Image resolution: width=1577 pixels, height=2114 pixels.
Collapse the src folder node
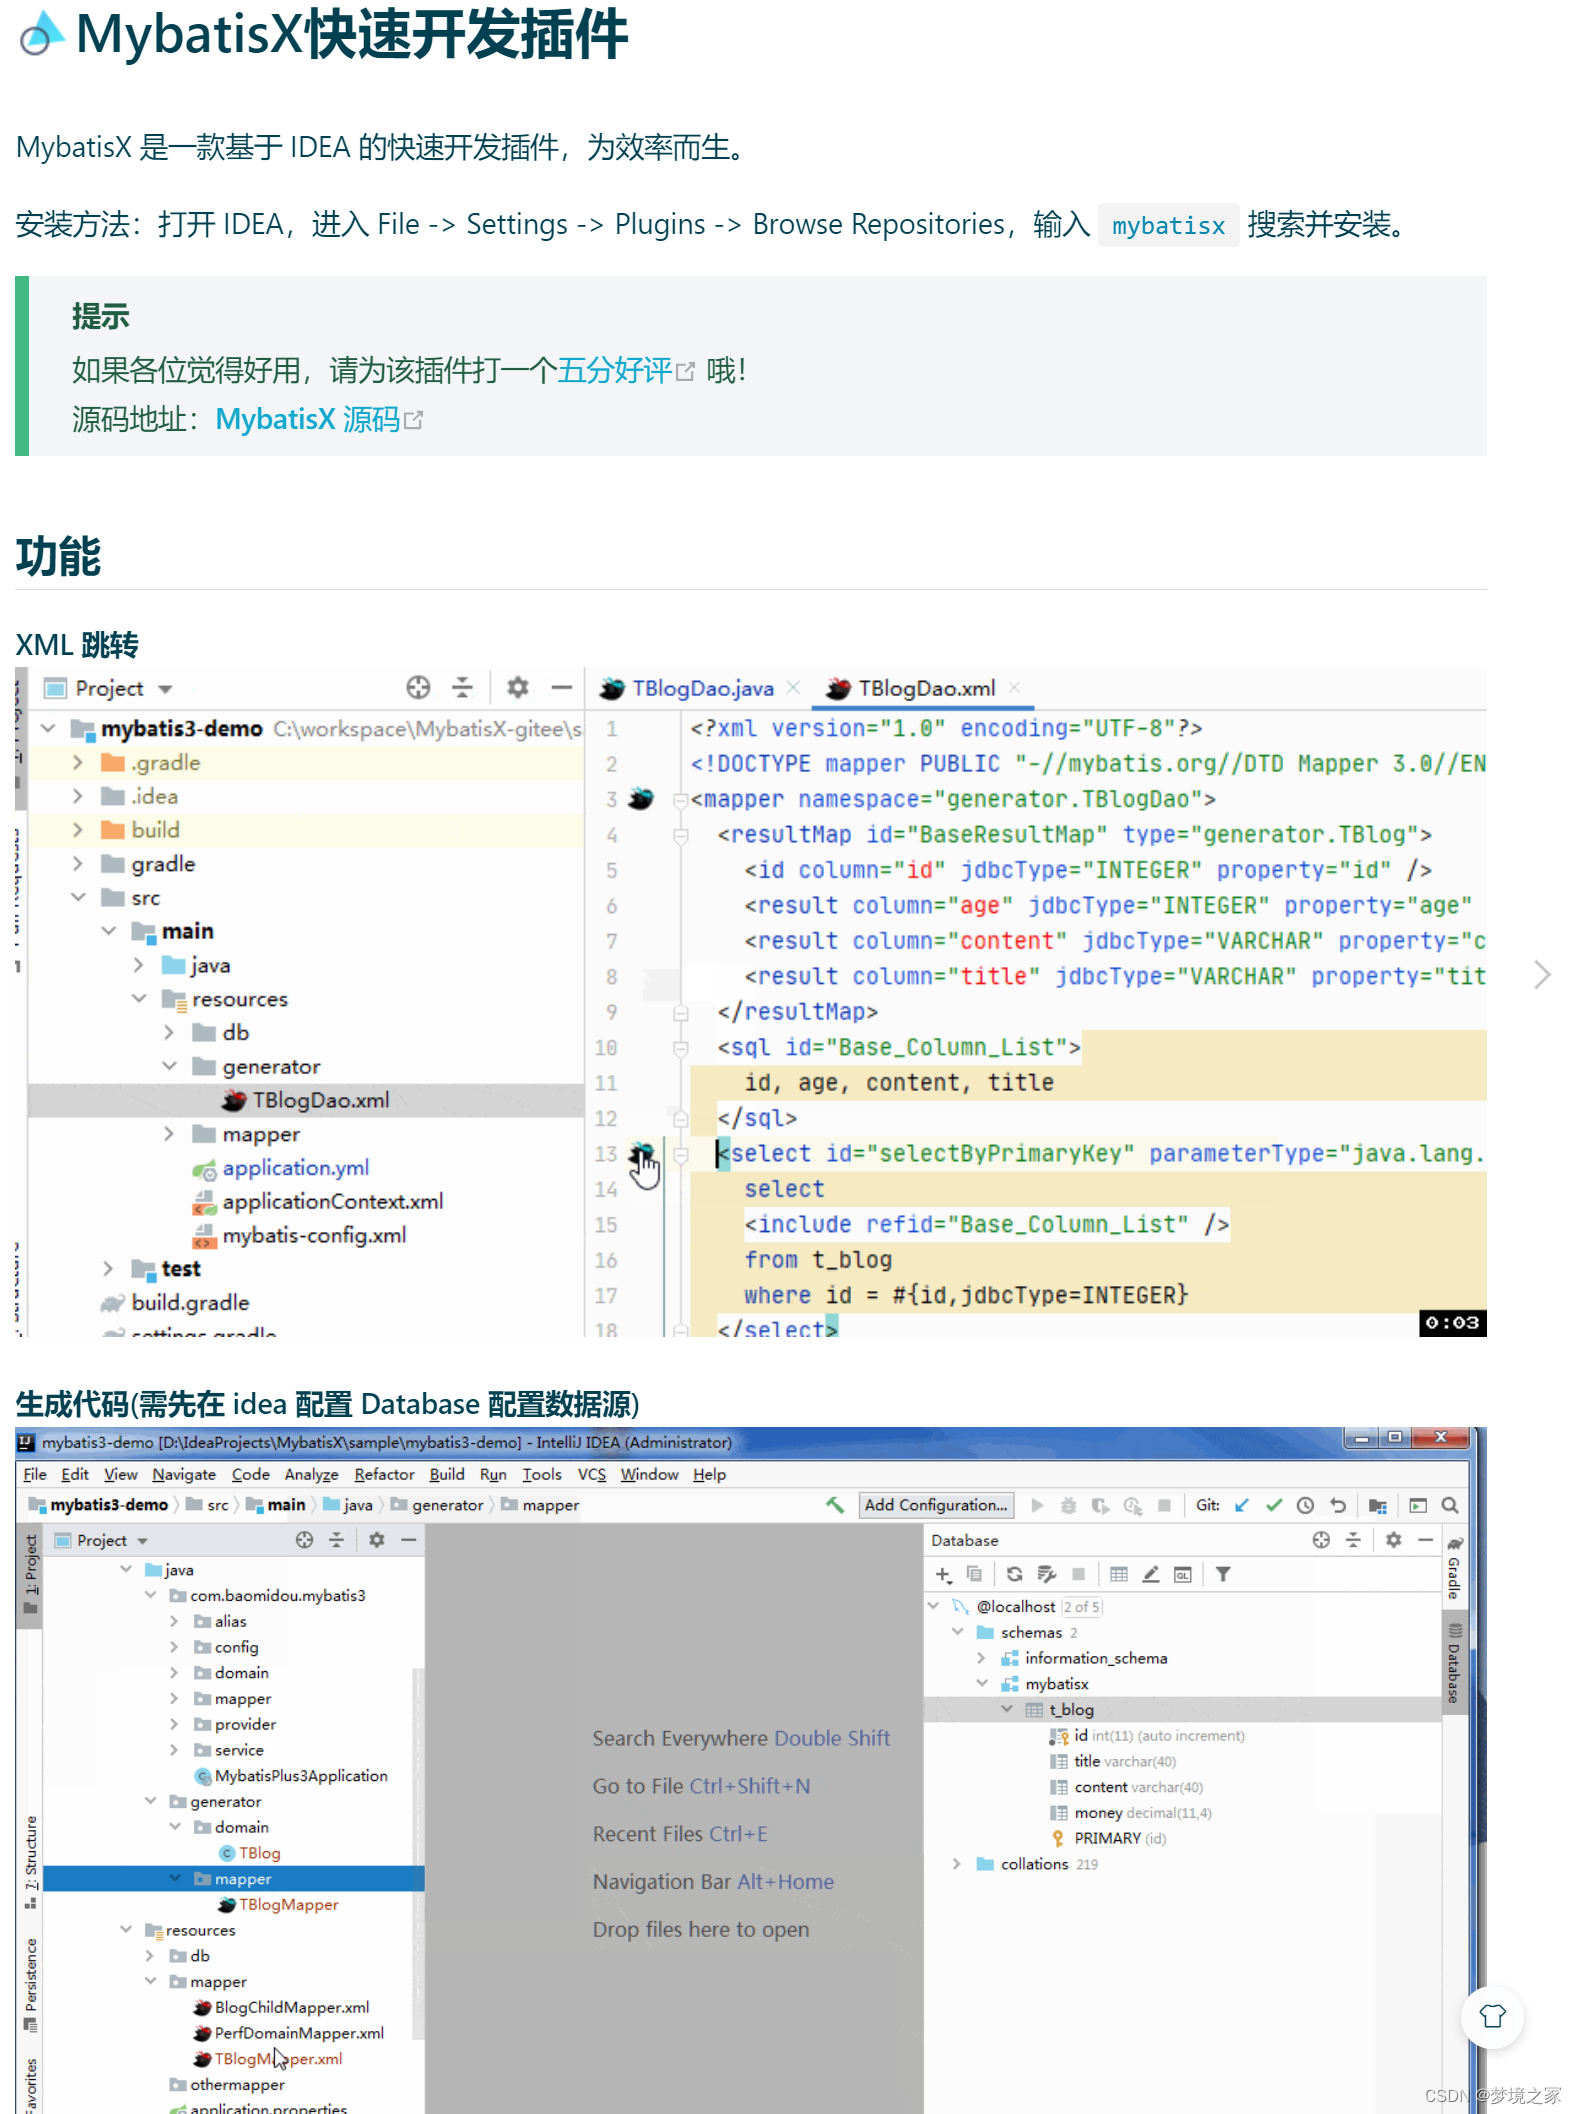pos(78,898)
